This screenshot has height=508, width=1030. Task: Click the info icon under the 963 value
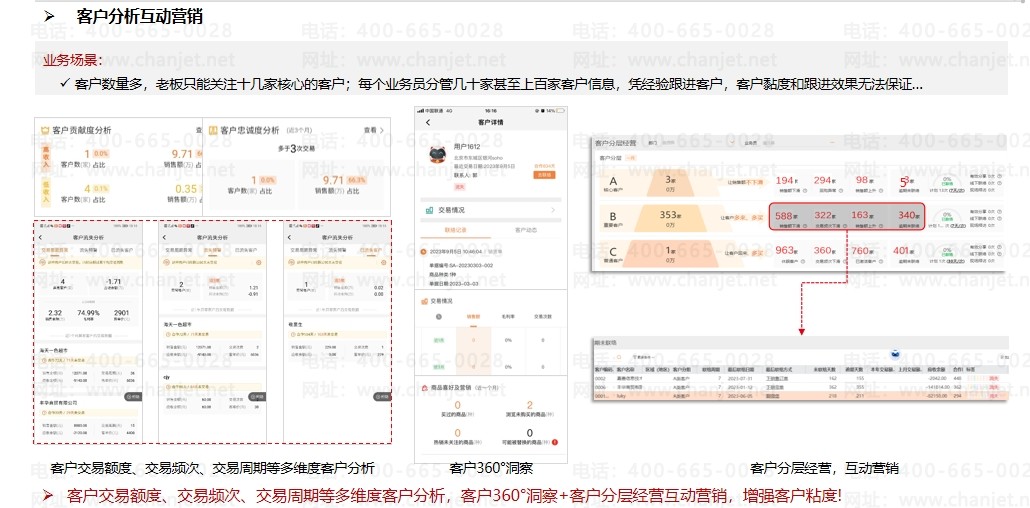(801, 261)
